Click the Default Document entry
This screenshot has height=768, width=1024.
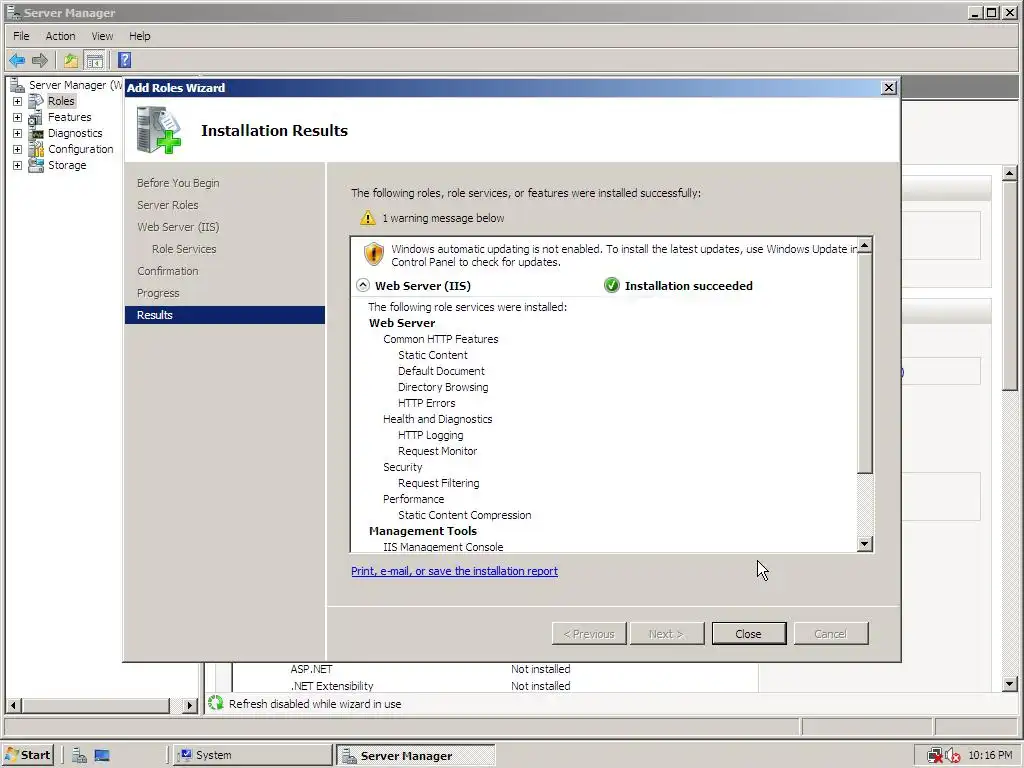pyautogui.click(x=441, y=371)
